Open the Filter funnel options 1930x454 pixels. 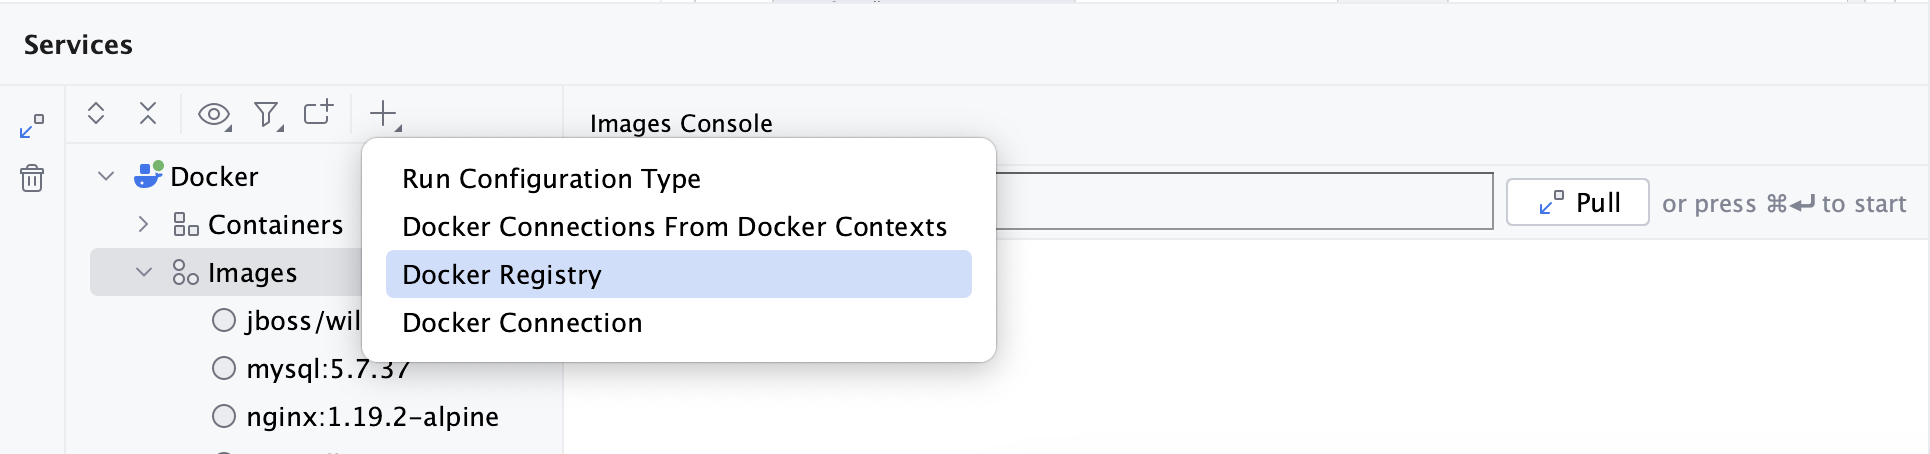tap(266, 115)
